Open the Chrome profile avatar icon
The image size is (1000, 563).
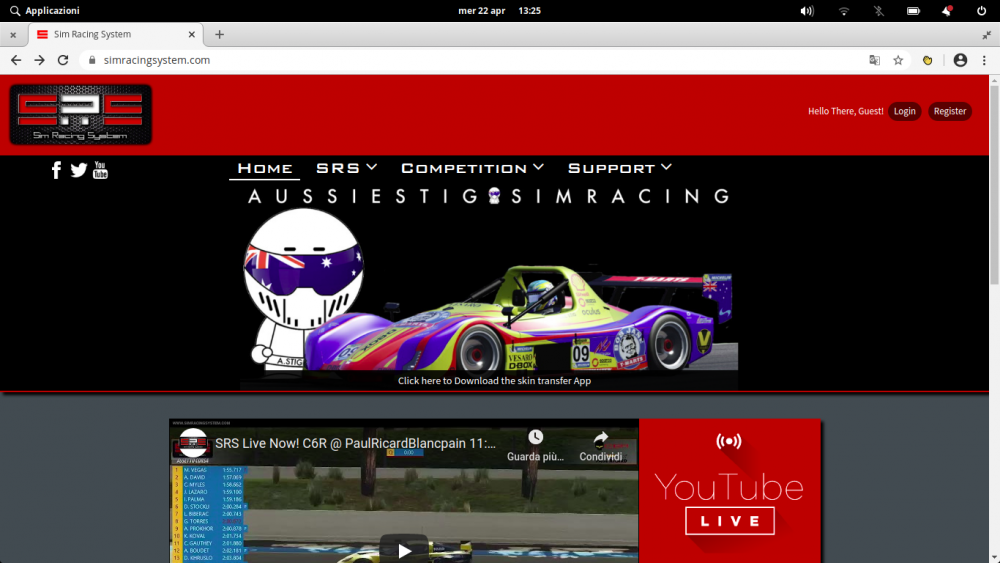click(x=960, y=60)
